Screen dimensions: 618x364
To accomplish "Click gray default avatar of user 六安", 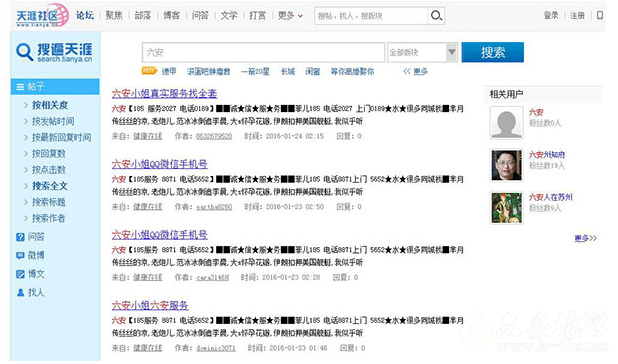I will click(x=506, y=123).
